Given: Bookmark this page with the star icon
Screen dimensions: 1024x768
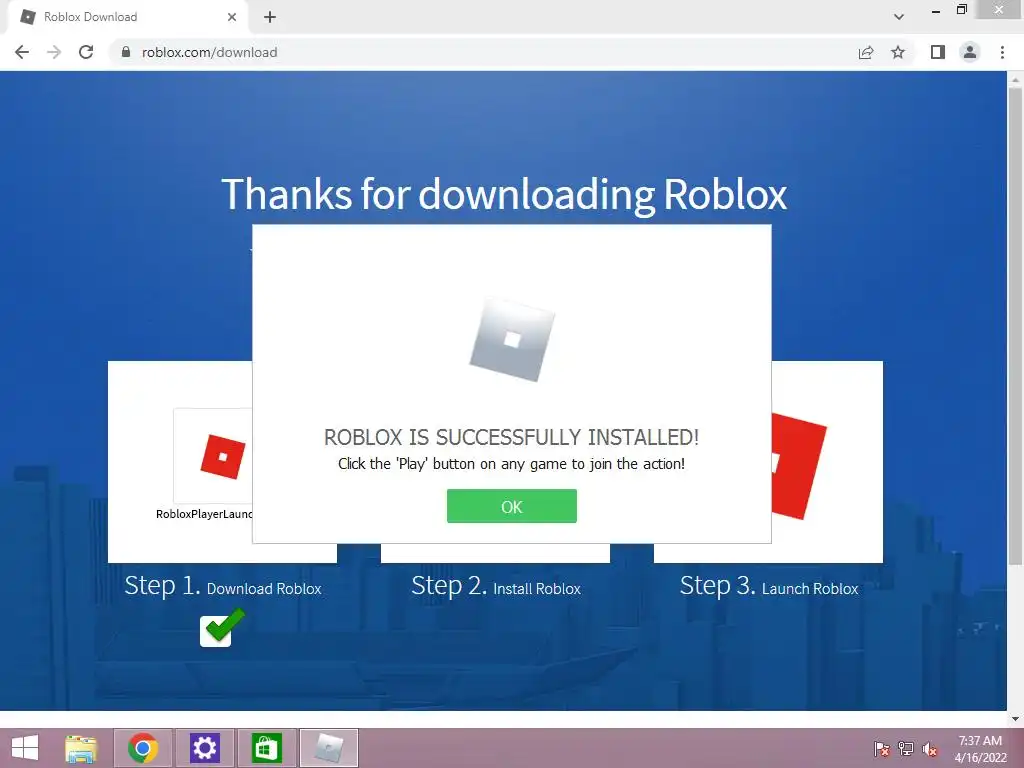Looking at the screenshot, I should point(898,52).
